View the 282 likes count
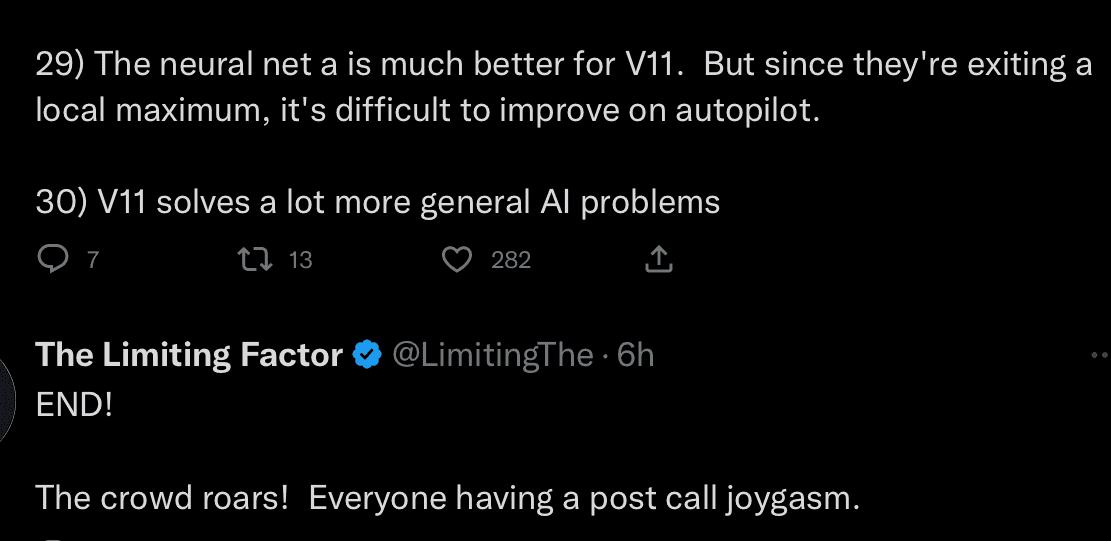The image size is (1111, 541). (511, 261)
